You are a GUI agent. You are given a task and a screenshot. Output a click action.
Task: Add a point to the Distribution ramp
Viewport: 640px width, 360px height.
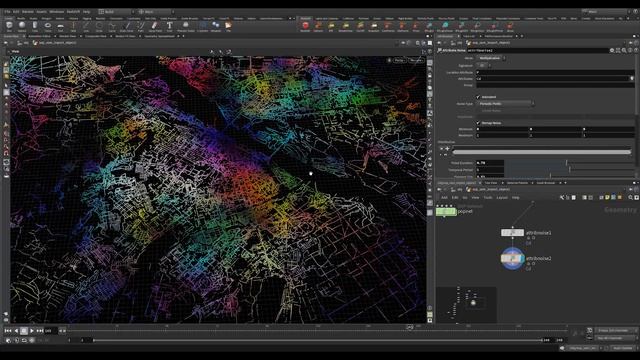click(x=447, y=149)
